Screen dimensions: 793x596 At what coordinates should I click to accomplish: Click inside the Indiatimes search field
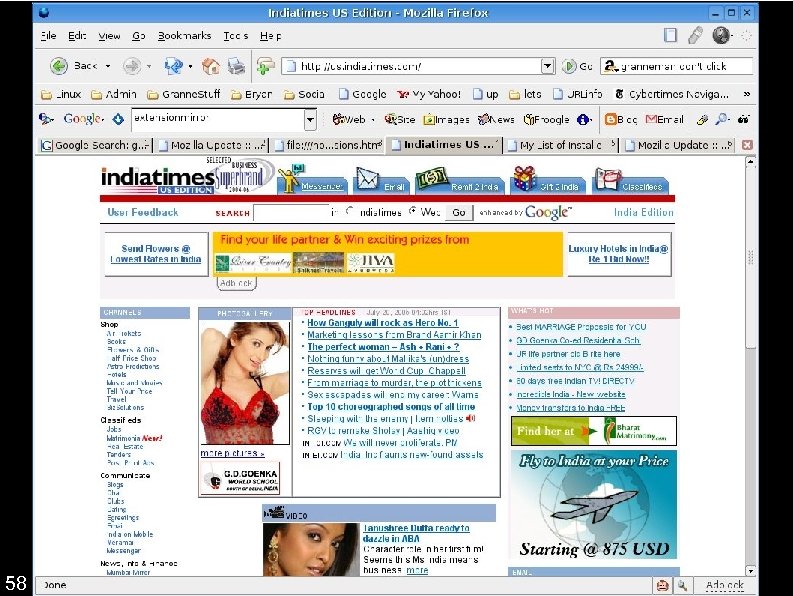pos(291,212)
